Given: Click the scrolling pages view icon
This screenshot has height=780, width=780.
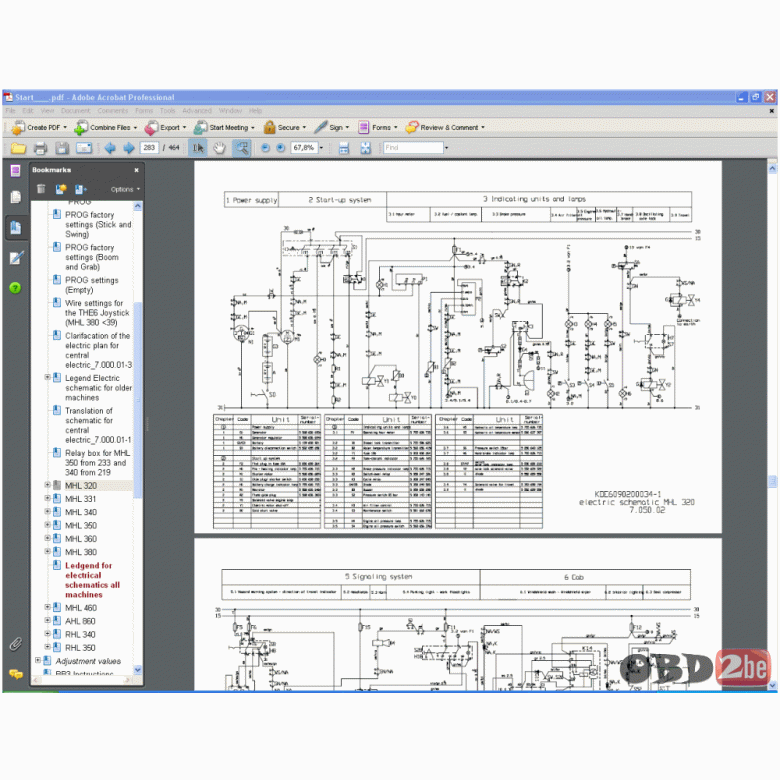Looking at the screenshot, I should [344, 148].
